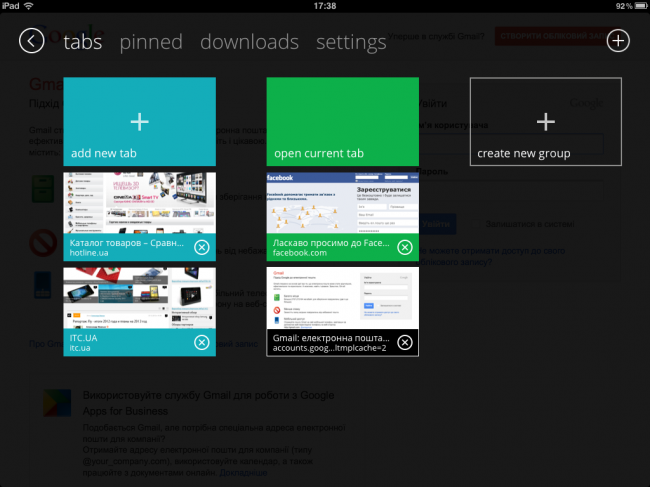The width and height of the screenshot is (650, 487).
Task: Close the hotline.ua tab
Action: point(202,247)
